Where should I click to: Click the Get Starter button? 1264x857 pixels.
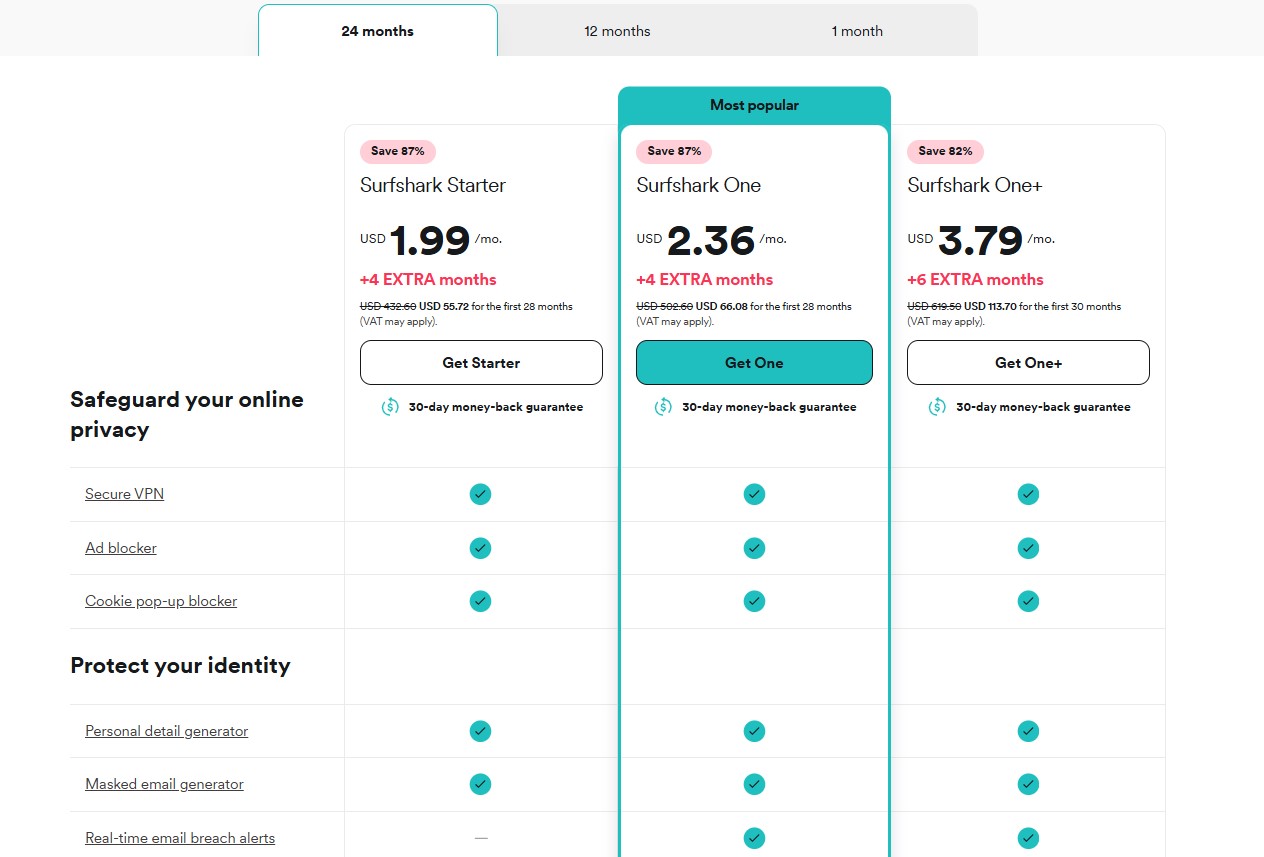[481, 363]
